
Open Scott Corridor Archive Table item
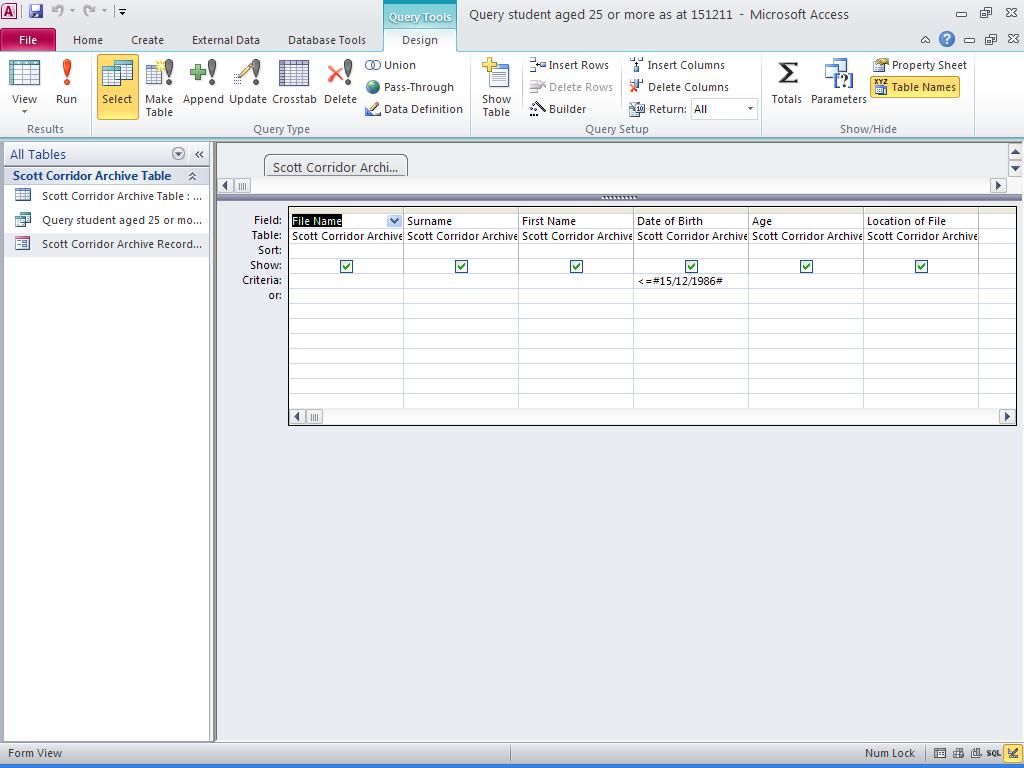pyautogui.click(x=108, y=196)
